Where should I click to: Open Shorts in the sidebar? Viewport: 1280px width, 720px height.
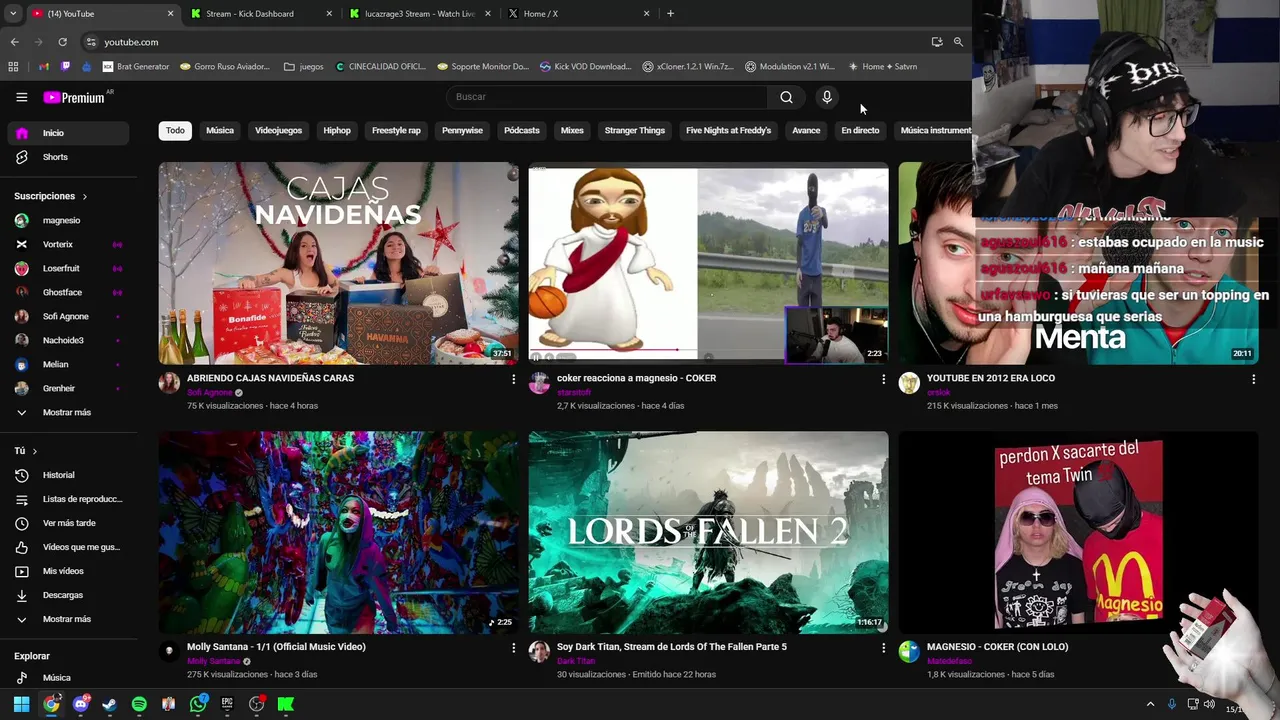[x=68, y=157]
